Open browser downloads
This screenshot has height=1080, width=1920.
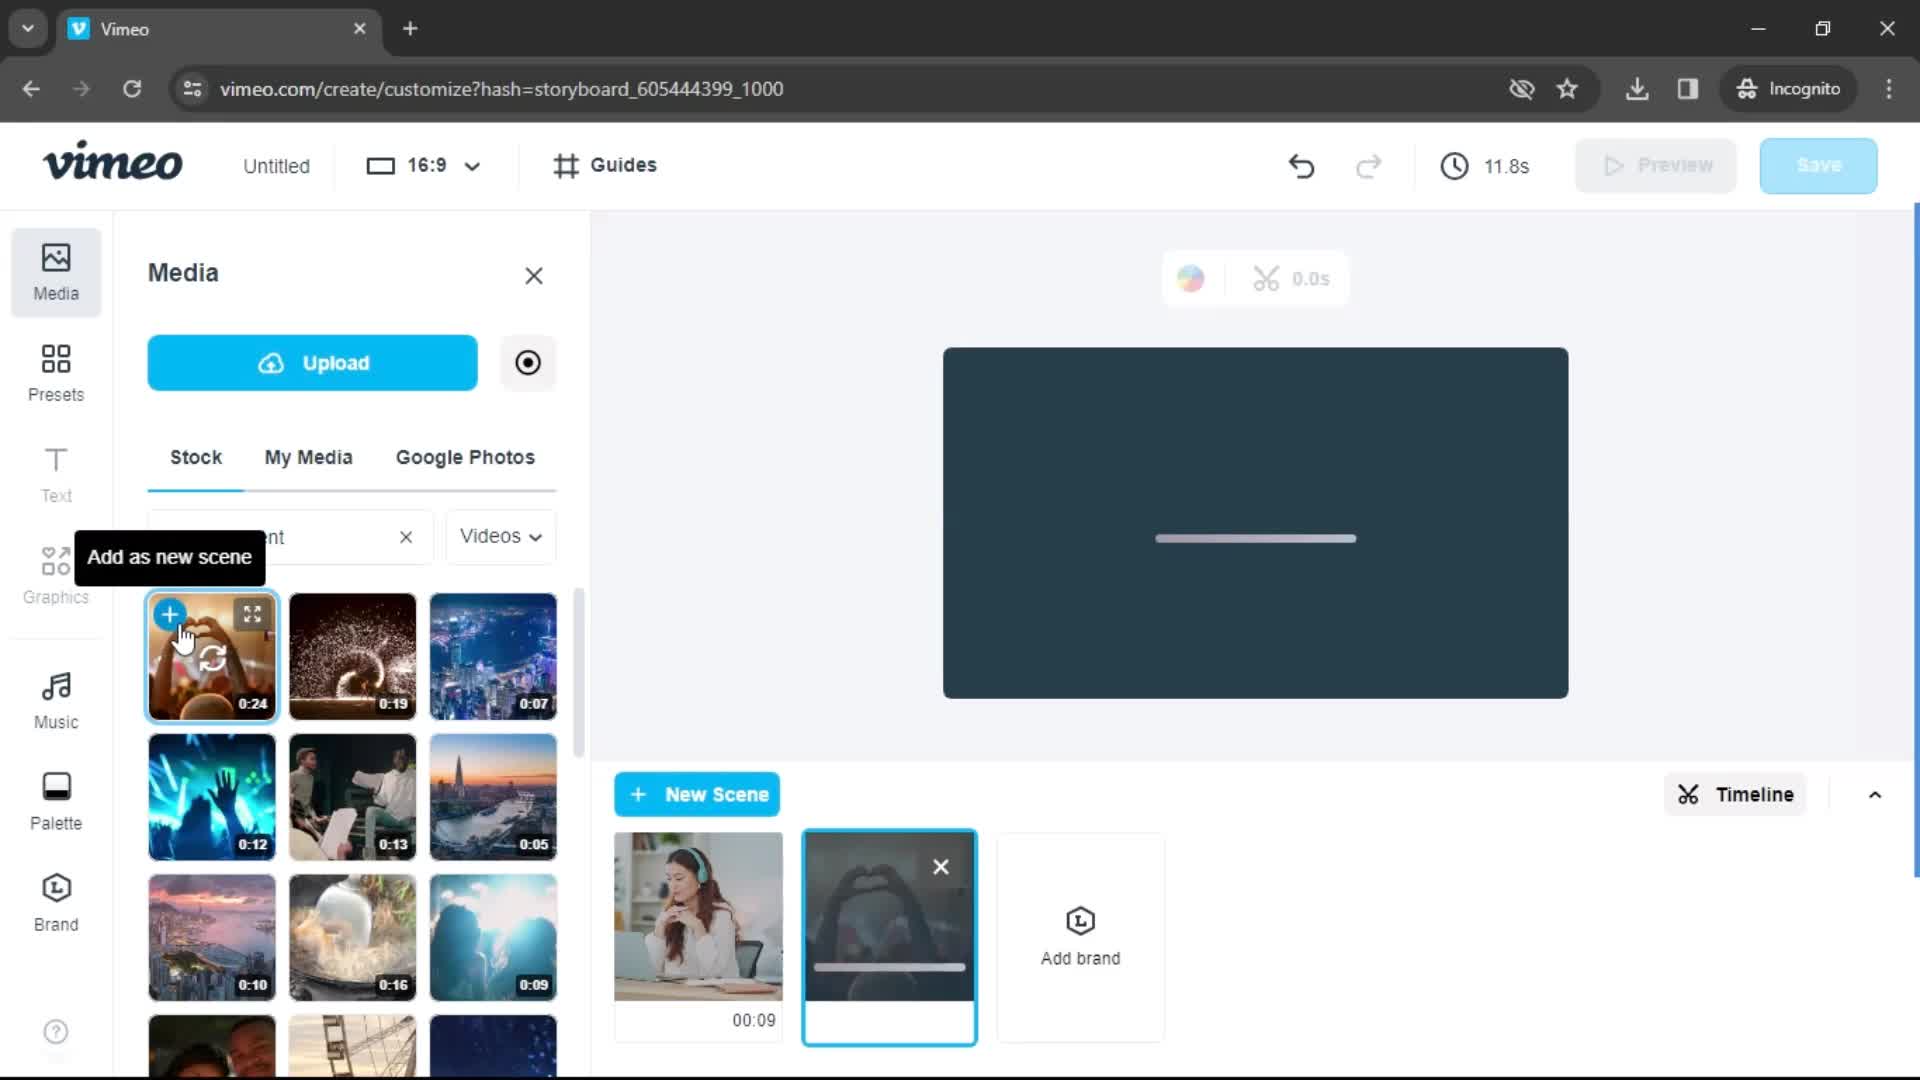(1637, 89)
